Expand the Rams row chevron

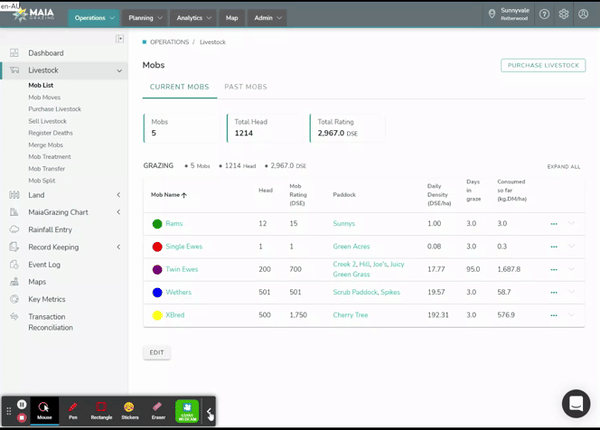(x=572, y=223)
